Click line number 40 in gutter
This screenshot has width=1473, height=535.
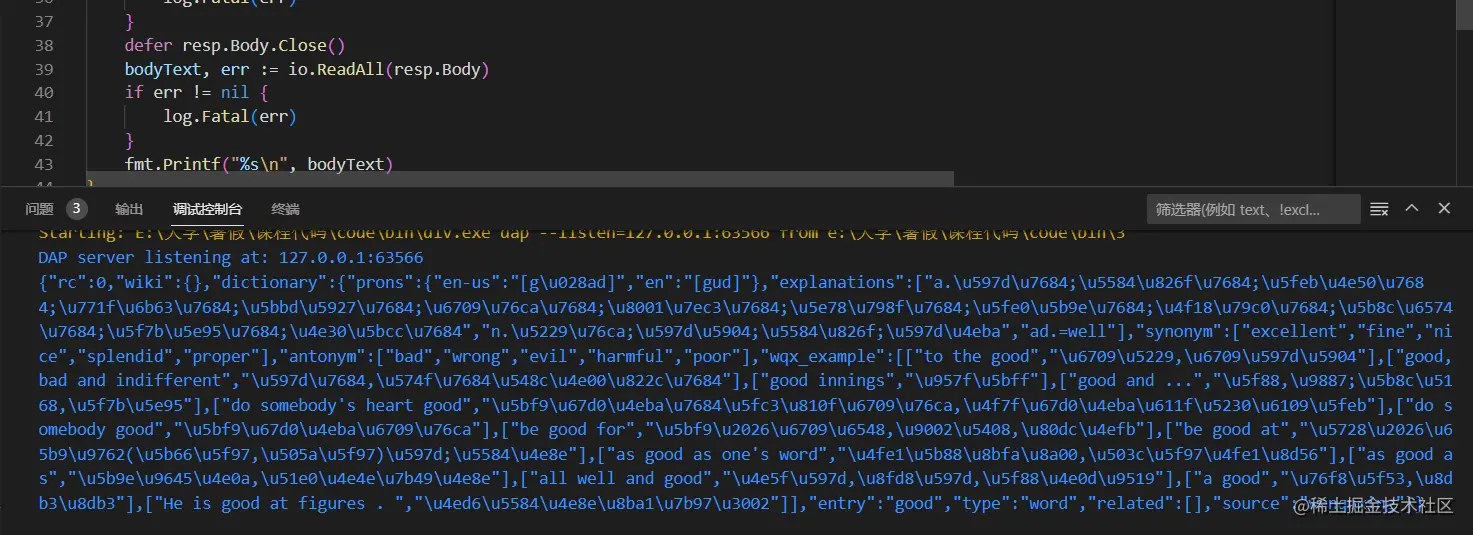(44, 92)
